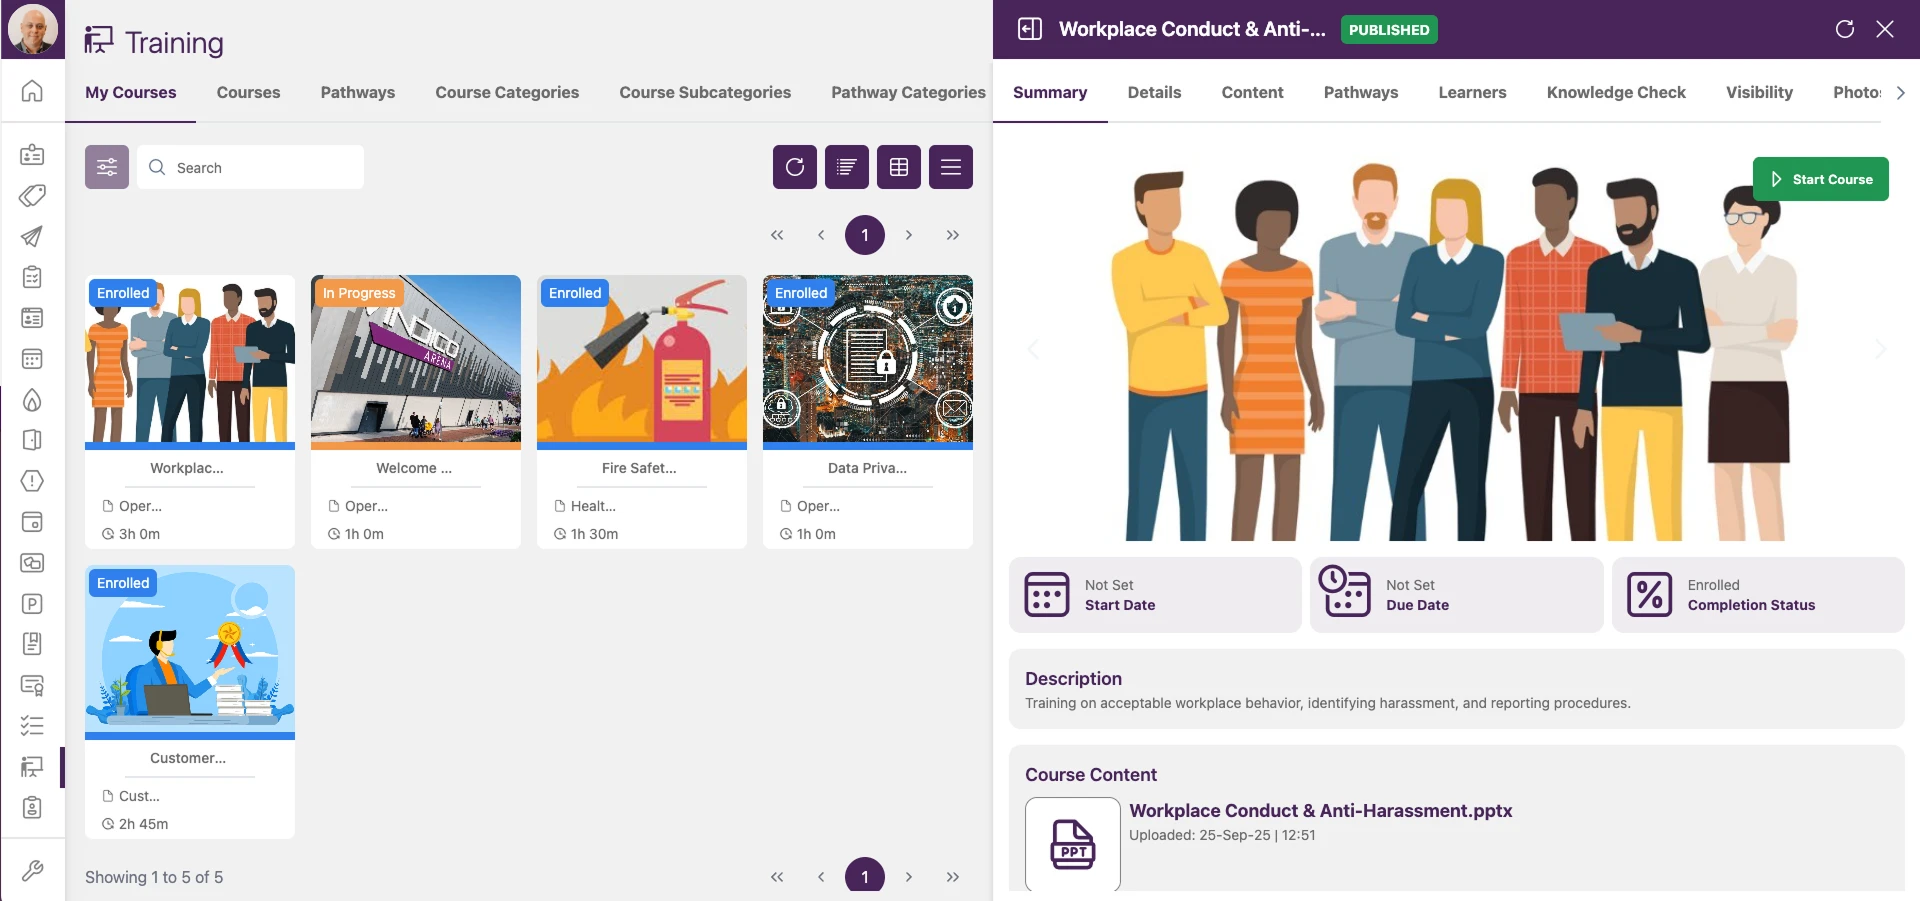Go to the next page of courses
1920x901 pixels.
click(909, 234)
